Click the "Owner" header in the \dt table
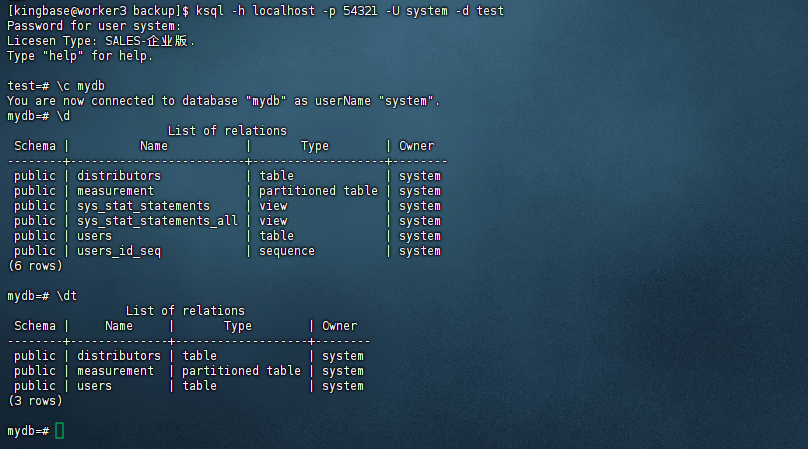808x449 pixels. tap(340, 326)
